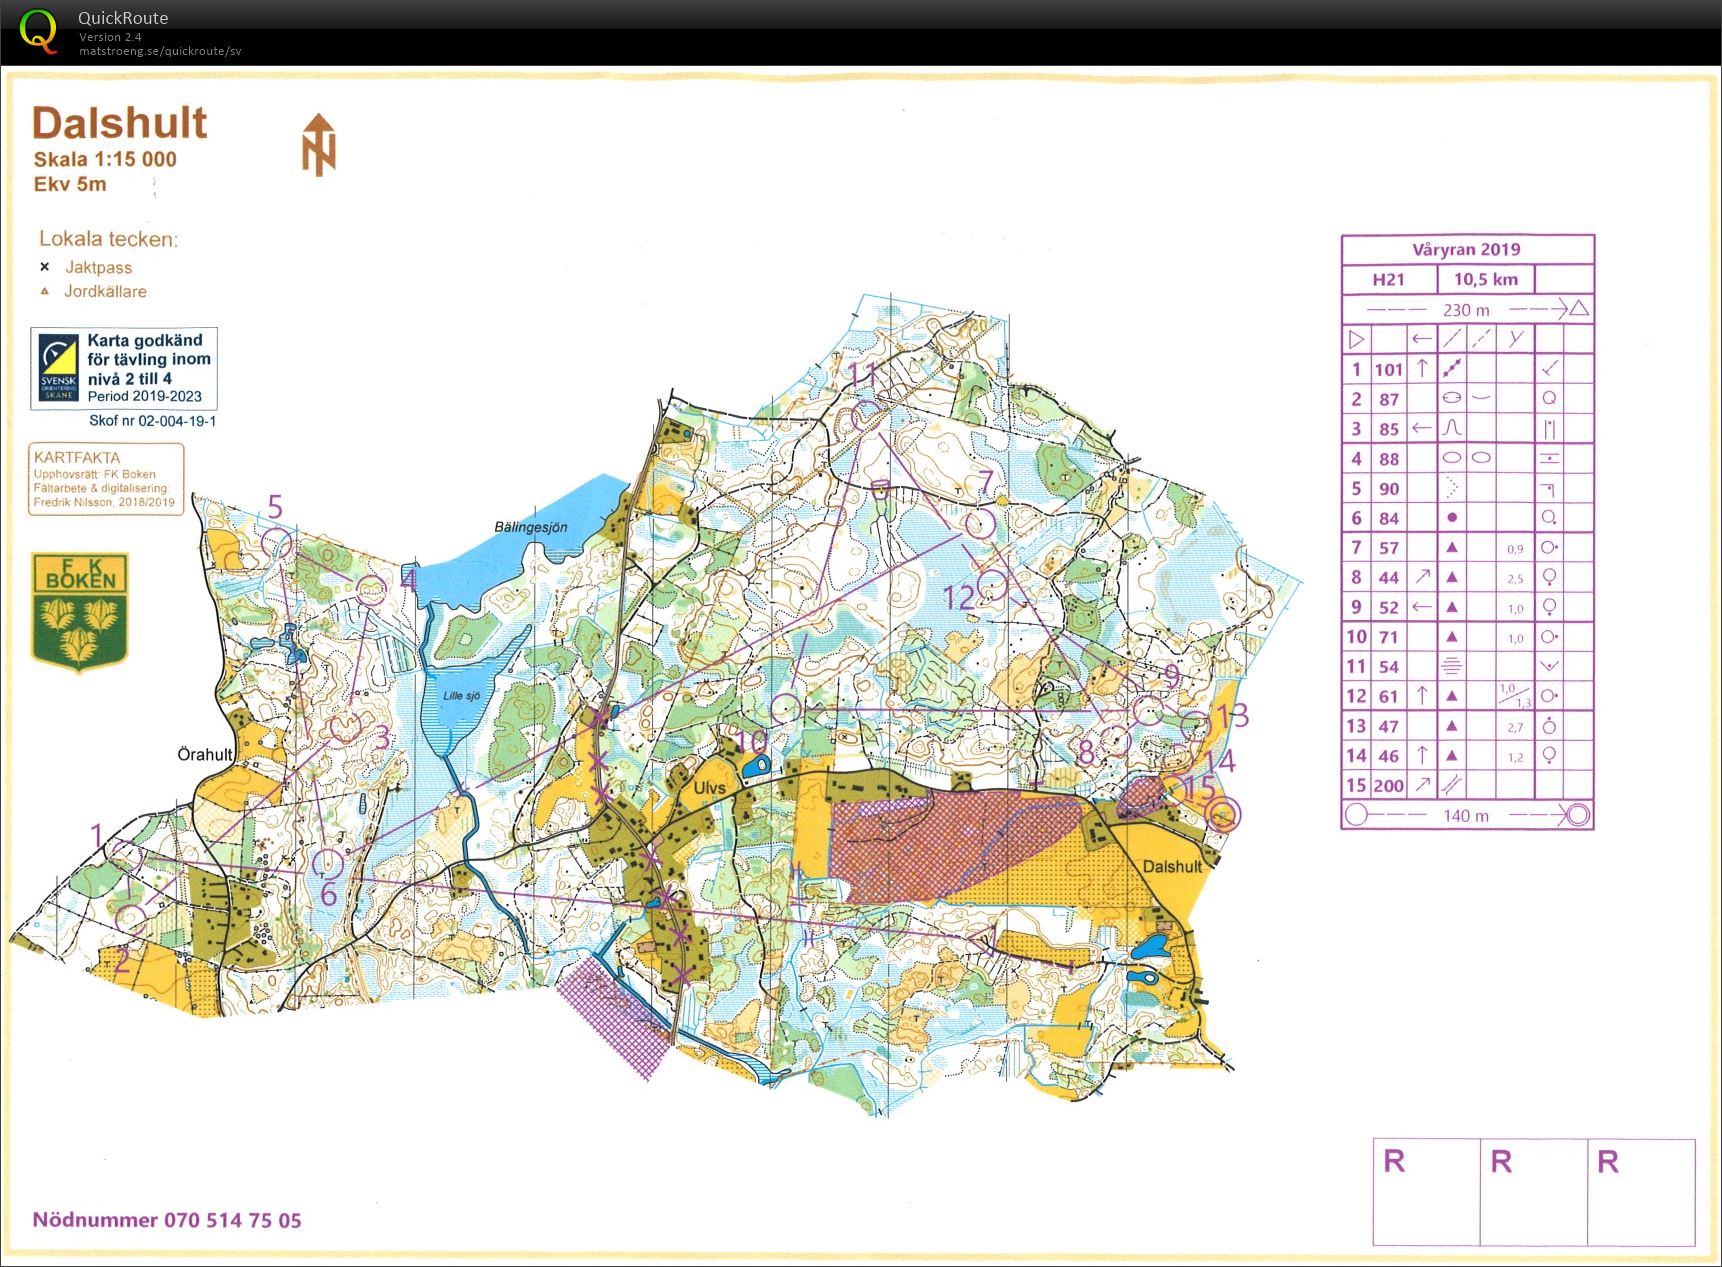Click control code 84 in the table
The width and height of the screenshot is (1722, 1267).
click(x=1388, y=518)
